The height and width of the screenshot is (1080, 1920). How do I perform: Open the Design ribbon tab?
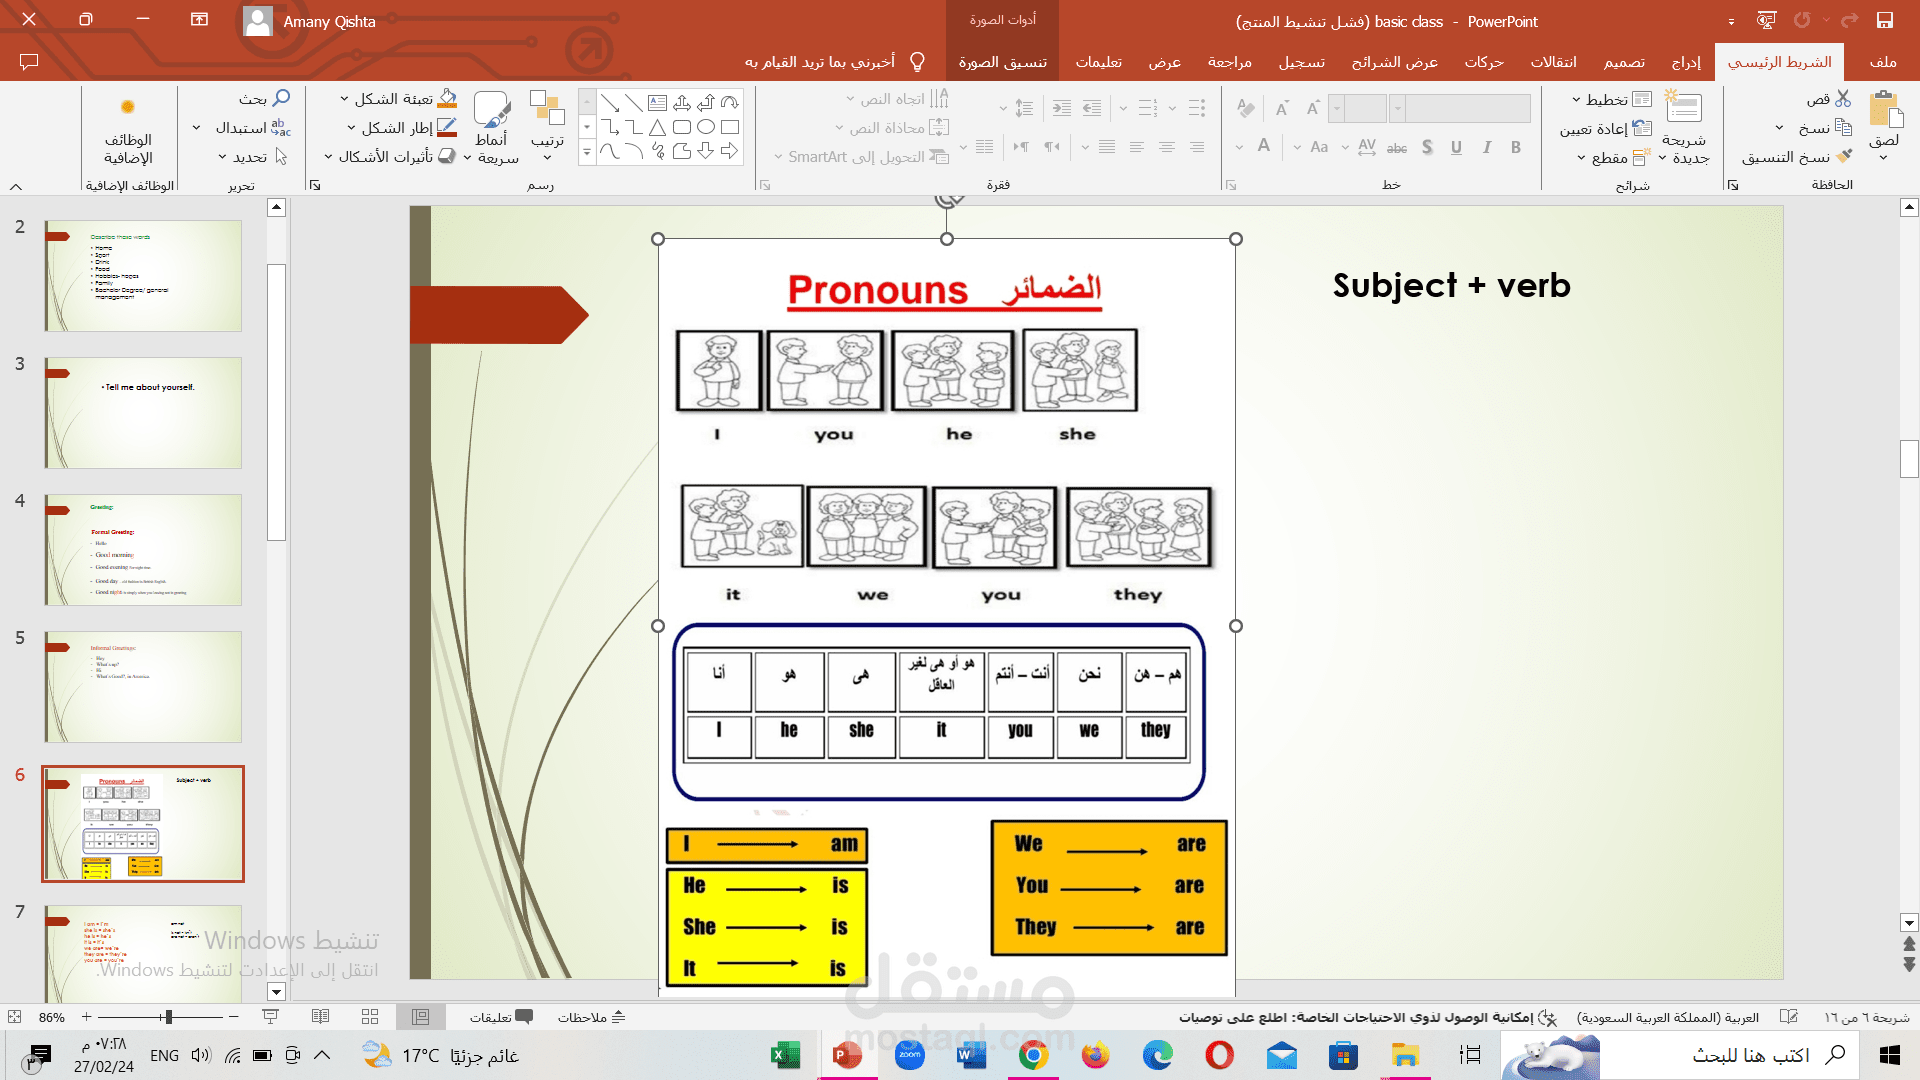pos(1624,62)
